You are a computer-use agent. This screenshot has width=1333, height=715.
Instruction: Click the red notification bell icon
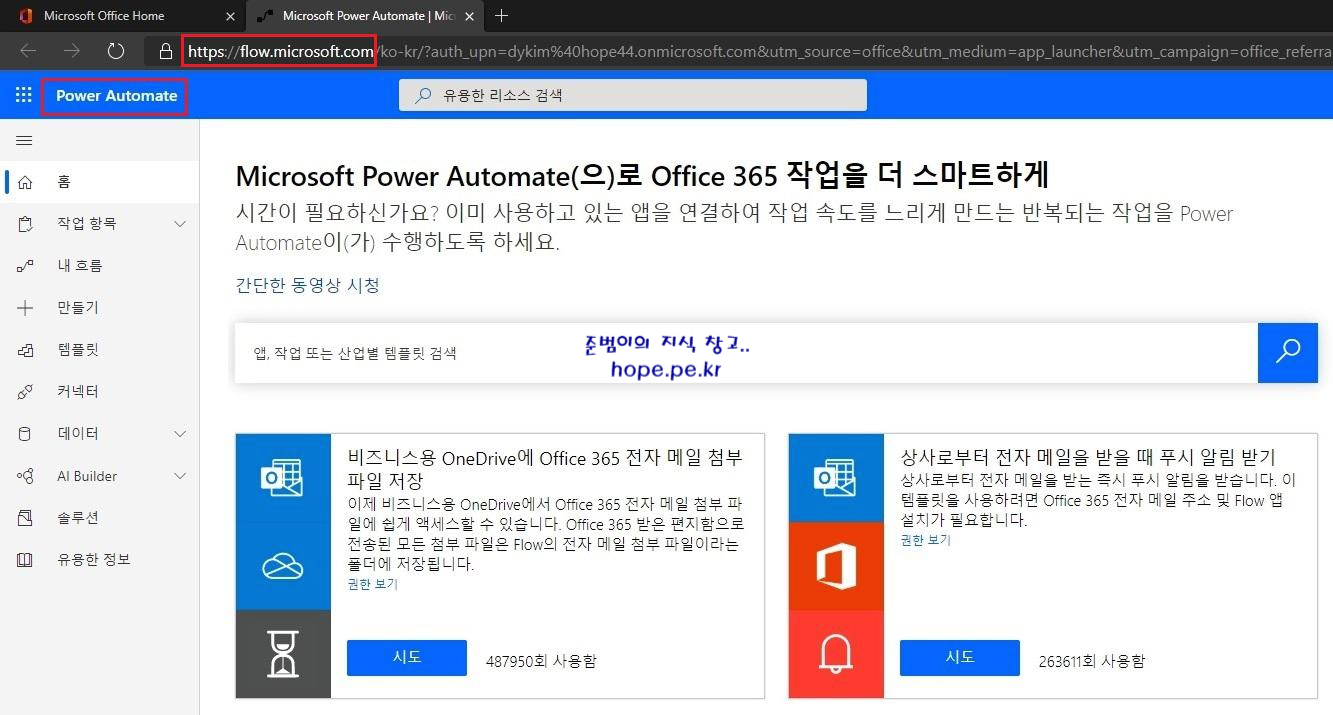(x=836, y=654)
